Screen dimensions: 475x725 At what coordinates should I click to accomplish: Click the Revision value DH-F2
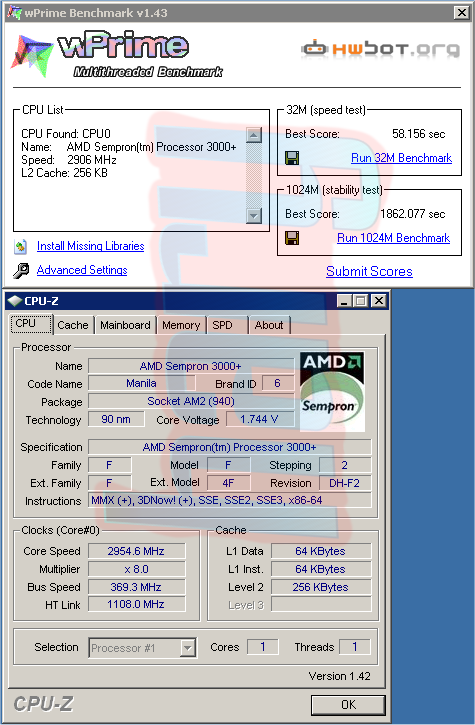(345, 483)
